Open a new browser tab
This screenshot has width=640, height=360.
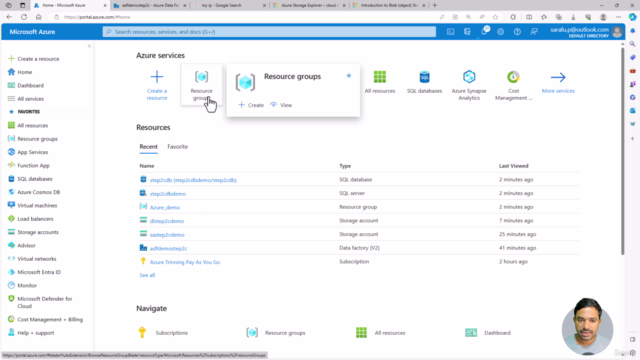[434, 5]
